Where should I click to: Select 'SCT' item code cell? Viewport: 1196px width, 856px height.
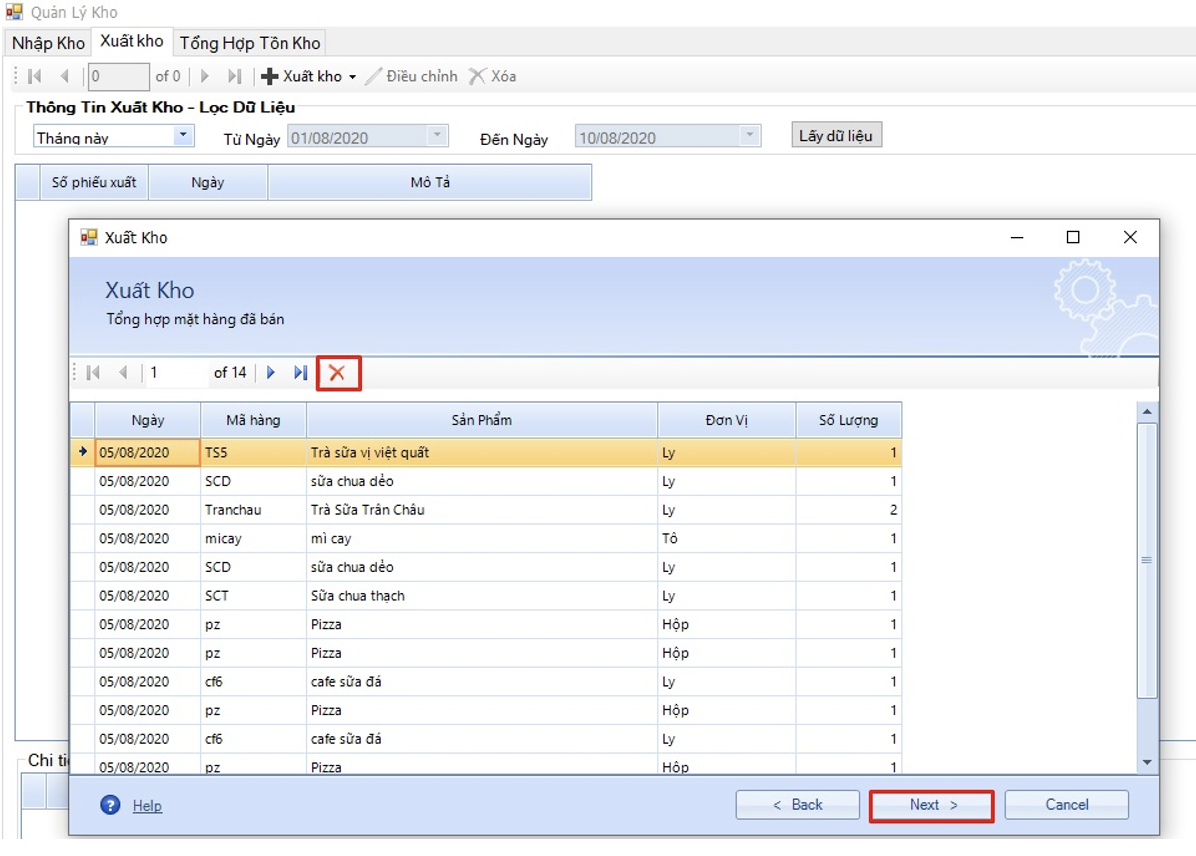253,596
